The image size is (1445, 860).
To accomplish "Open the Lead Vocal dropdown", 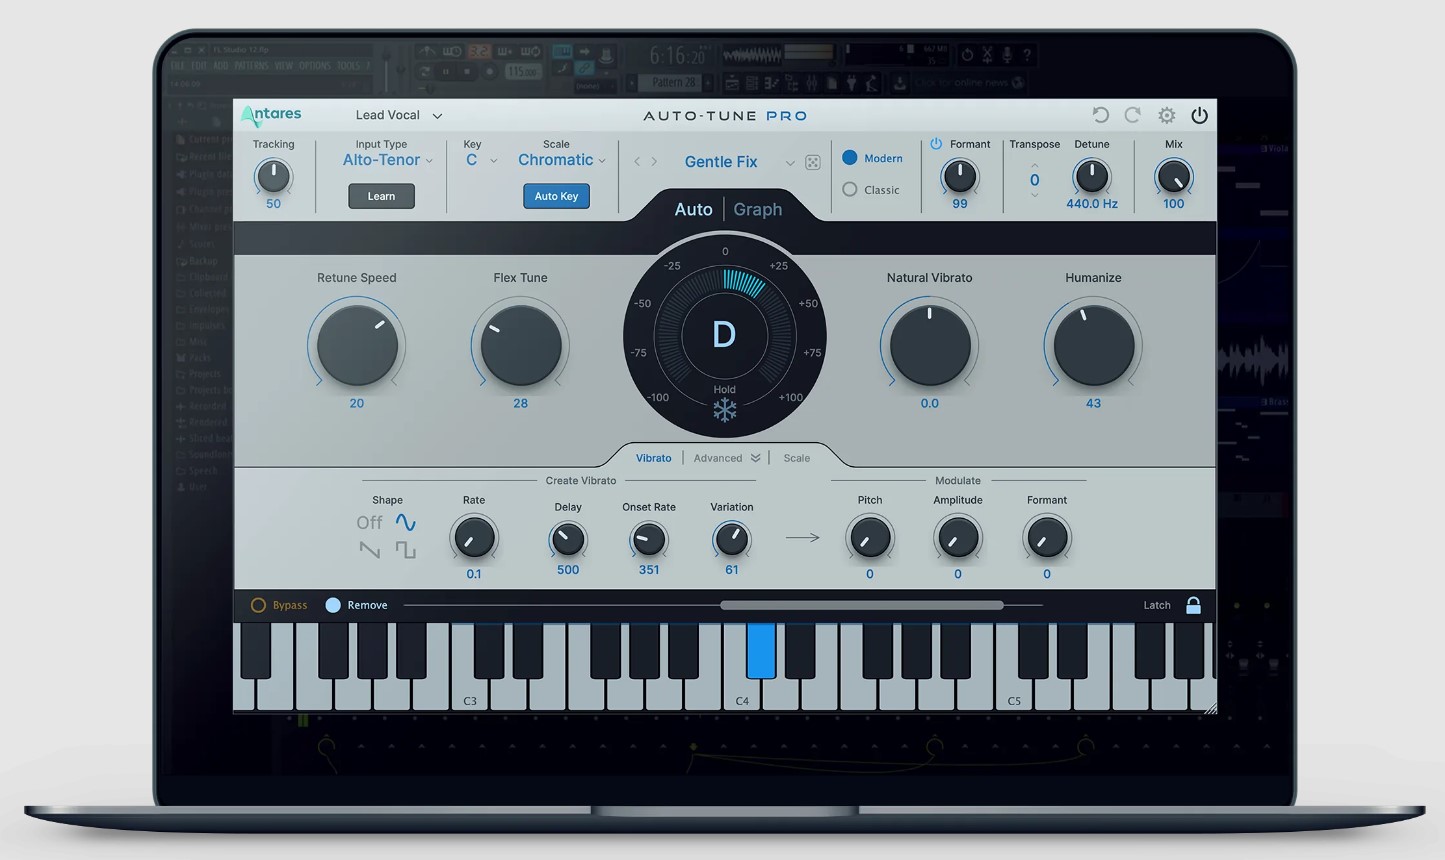I will pos(399,115).
